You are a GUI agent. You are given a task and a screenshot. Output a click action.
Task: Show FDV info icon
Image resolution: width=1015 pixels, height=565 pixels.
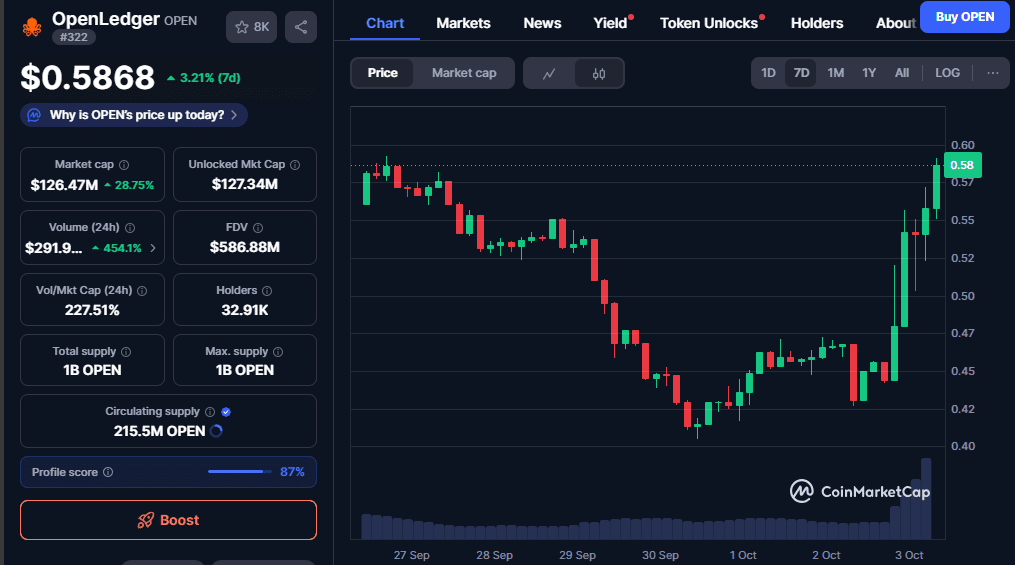pos(258,228)
